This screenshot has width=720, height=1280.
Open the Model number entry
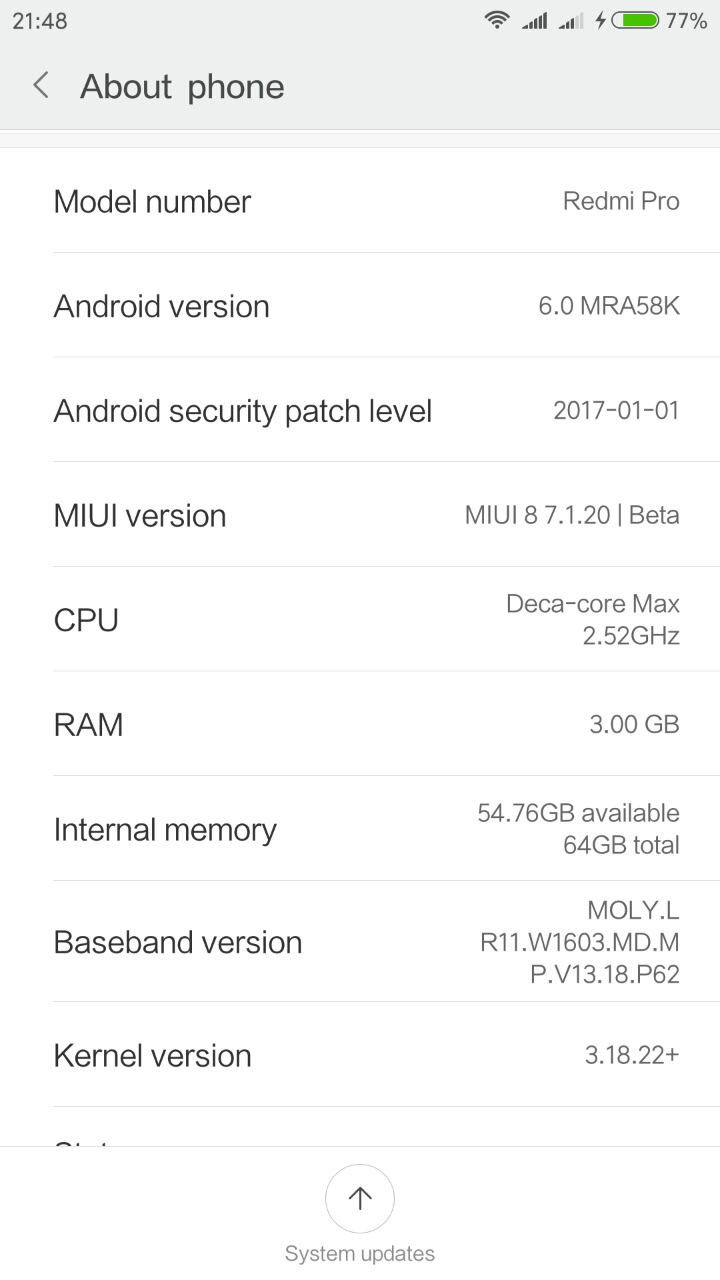point(360,201)
